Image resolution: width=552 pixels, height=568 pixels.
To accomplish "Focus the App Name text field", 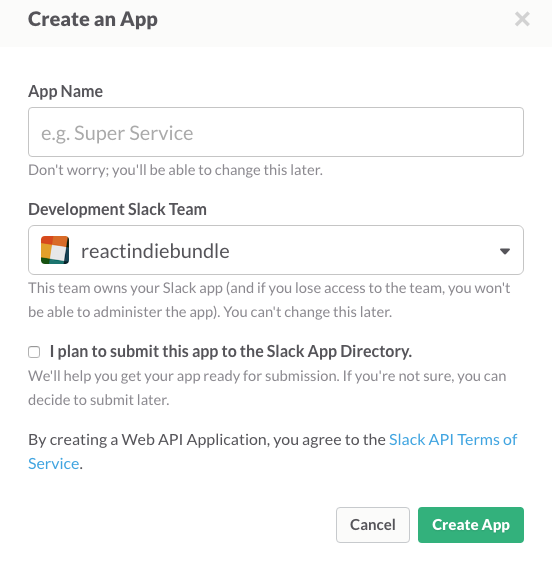I will 276,132.
